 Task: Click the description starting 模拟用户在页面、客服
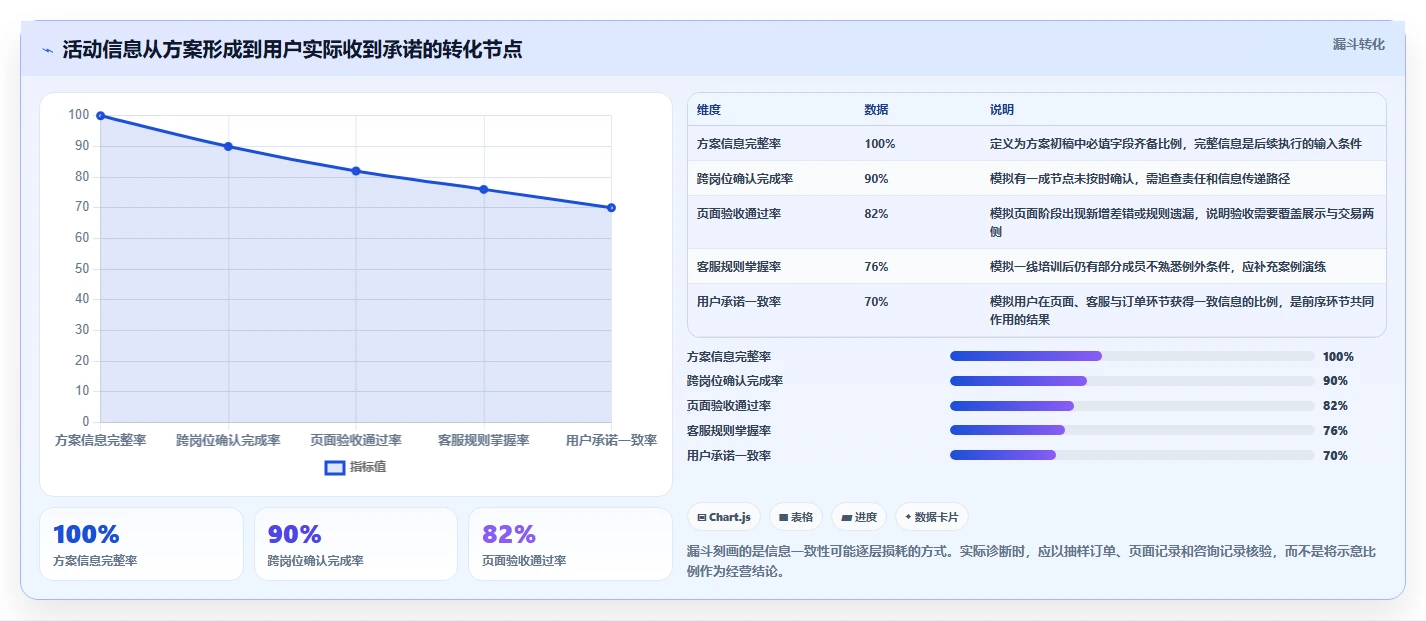click(1182, 311)
